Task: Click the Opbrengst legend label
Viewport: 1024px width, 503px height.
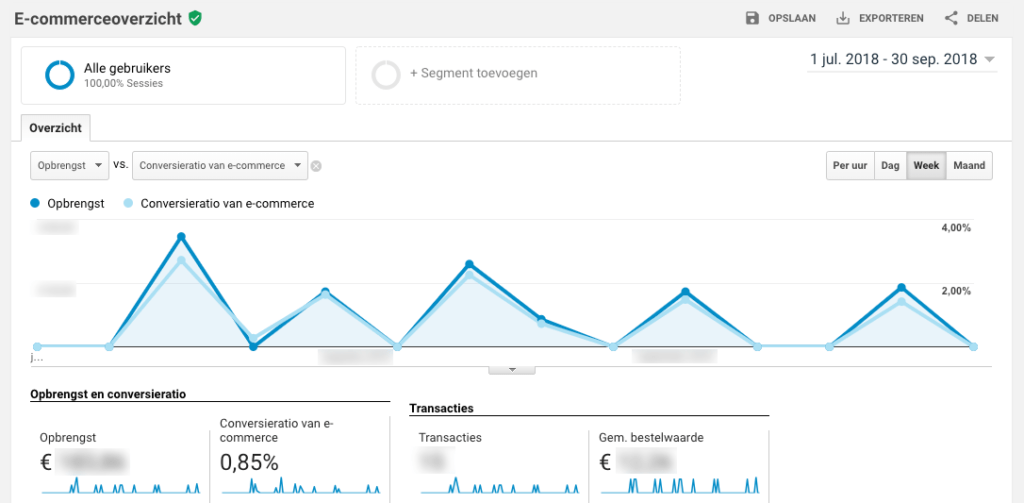Action: pyautogui.click(x=75, y=204)
